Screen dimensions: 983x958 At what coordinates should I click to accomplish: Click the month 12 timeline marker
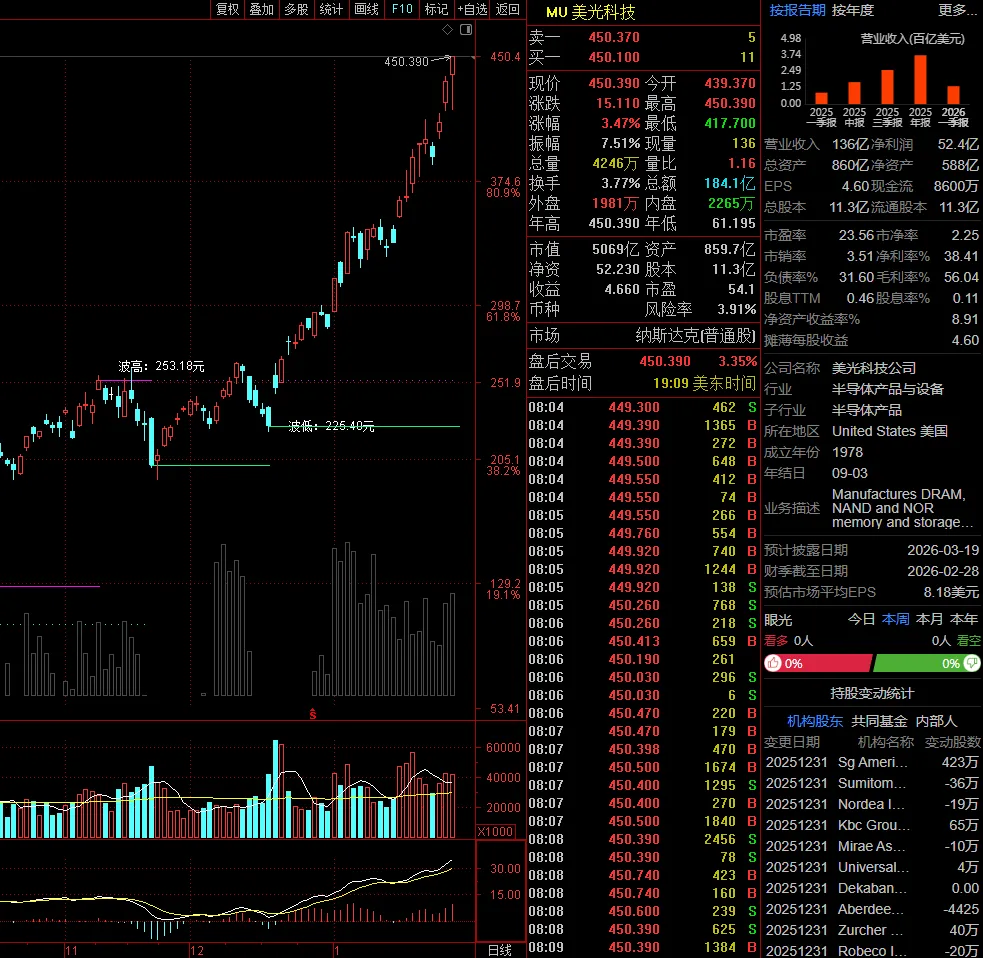point(197,950)
